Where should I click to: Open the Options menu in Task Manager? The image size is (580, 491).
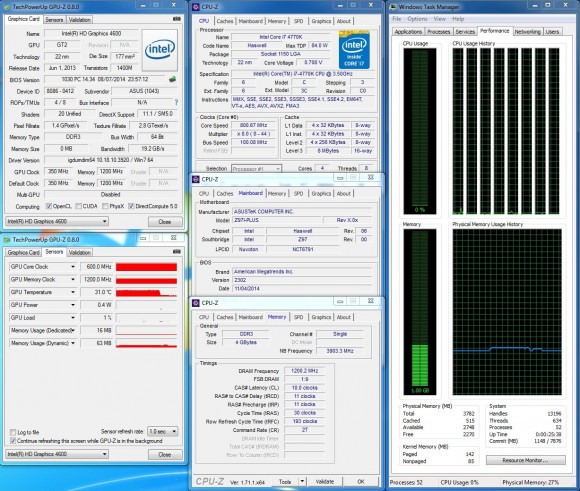(x=417, y=19)
